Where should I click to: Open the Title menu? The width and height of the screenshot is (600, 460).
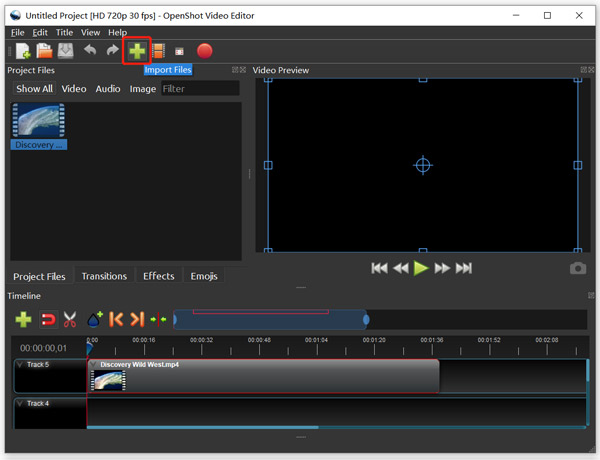pos(64,33)
